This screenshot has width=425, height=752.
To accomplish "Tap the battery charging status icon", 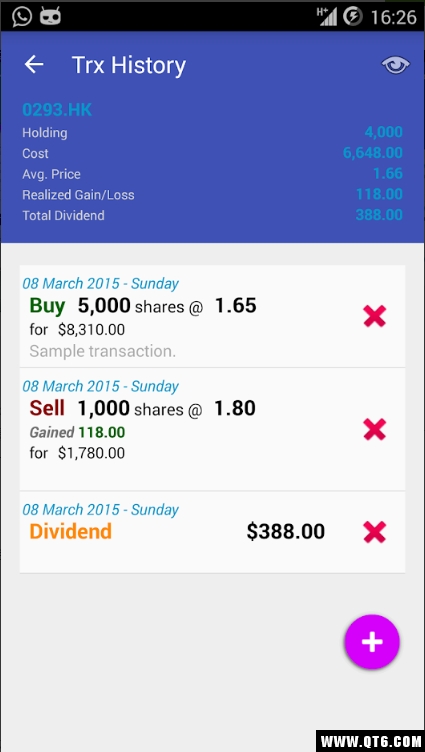I will tap(353, 17).
